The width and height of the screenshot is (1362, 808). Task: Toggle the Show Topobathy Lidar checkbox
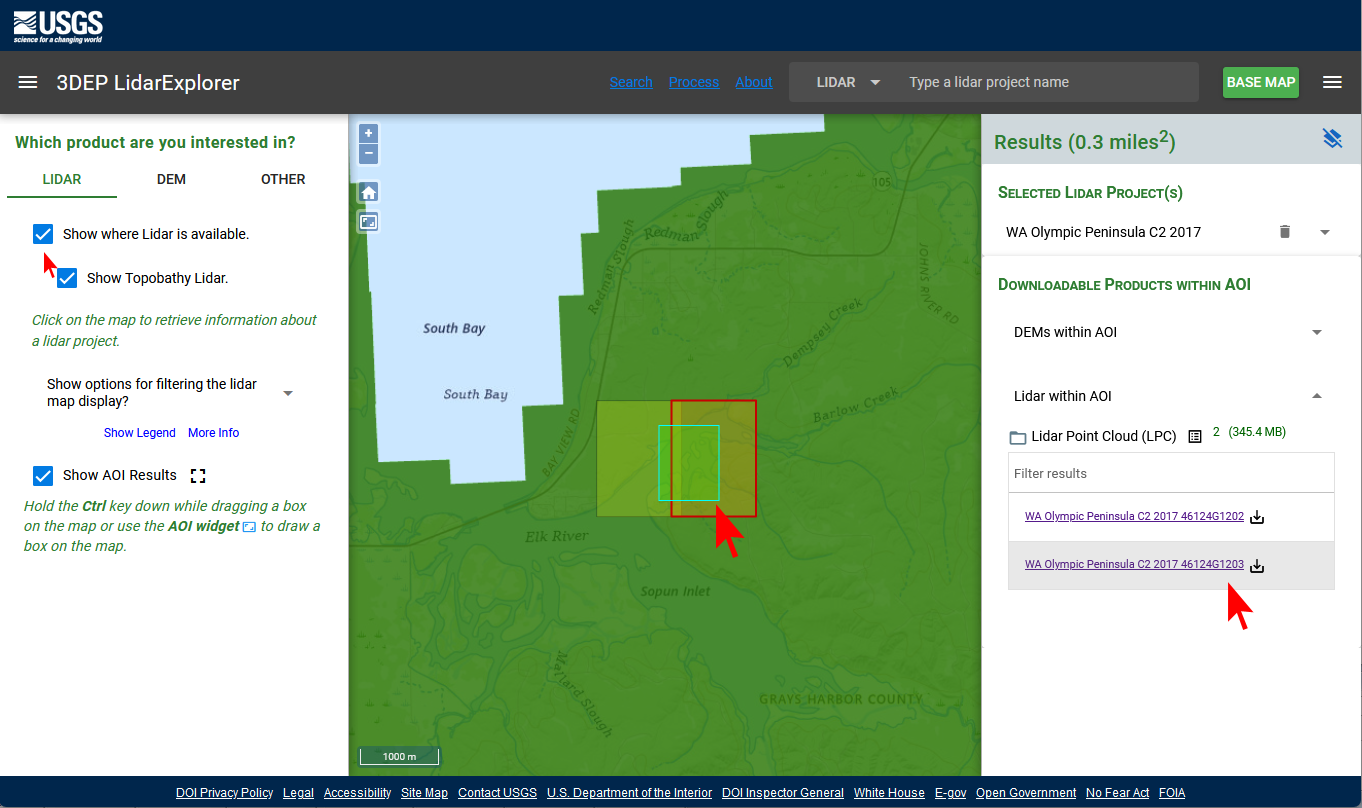[67, 278]
